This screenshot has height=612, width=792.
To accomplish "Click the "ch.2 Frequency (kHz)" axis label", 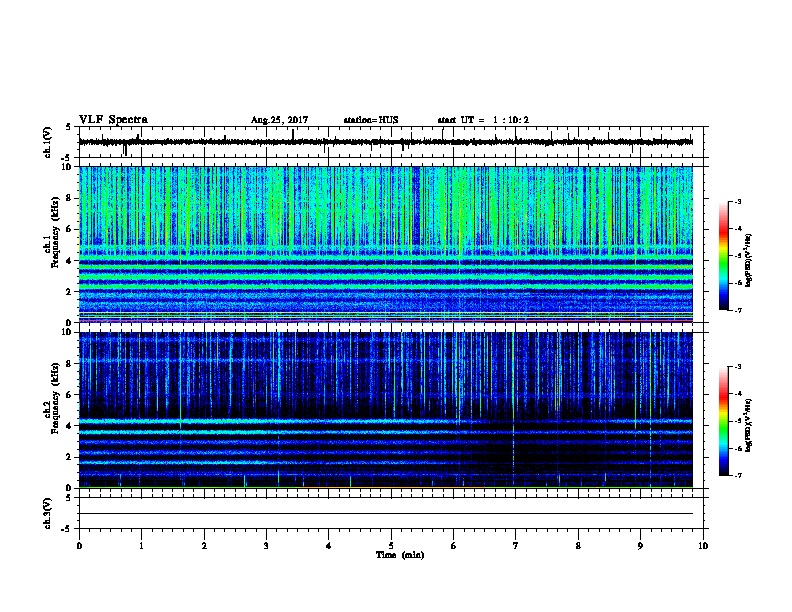I will click(x=52, y=398).
